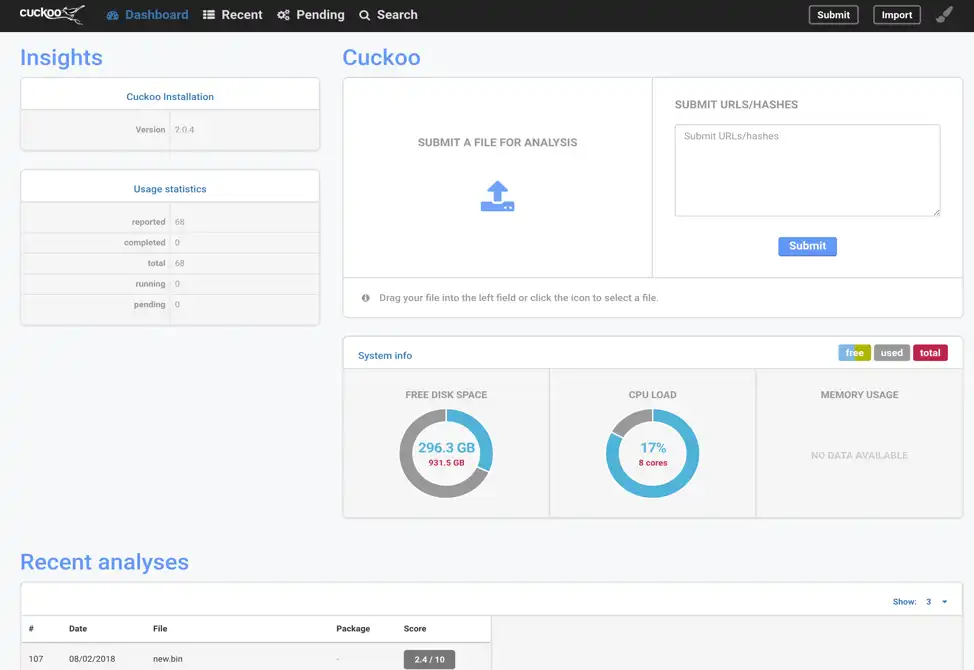Click the Cuckoo Installation panel title

[170, 97]
